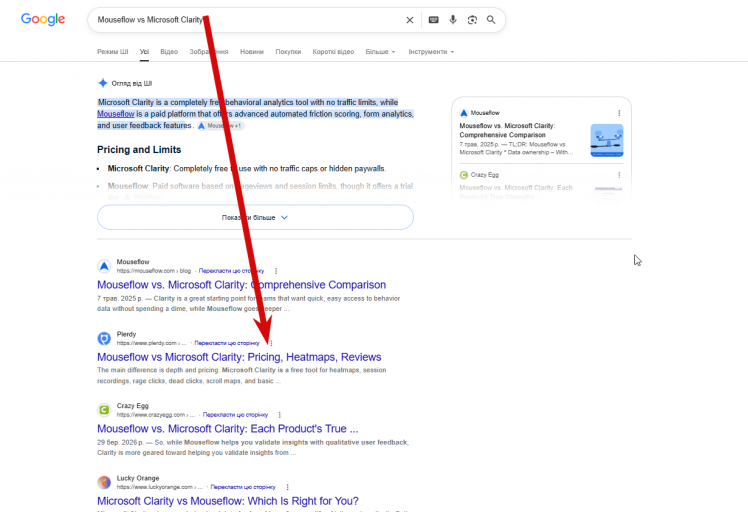Open search by image camera icon
Image resolution: width=748 pixels, height=512 pixels.
coord(472,20)
